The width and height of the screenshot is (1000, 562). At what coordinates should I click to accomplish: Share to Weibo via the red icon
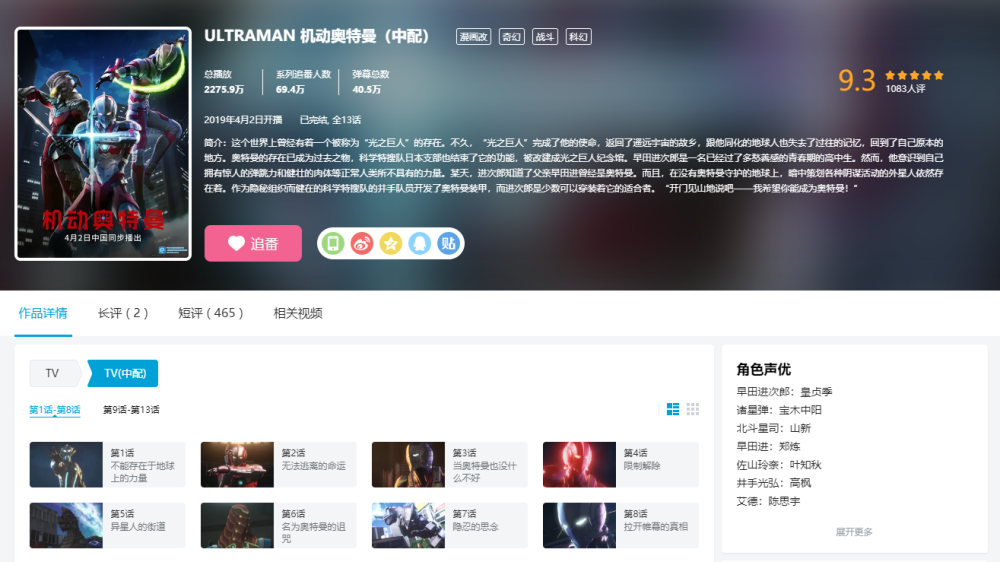362,243
